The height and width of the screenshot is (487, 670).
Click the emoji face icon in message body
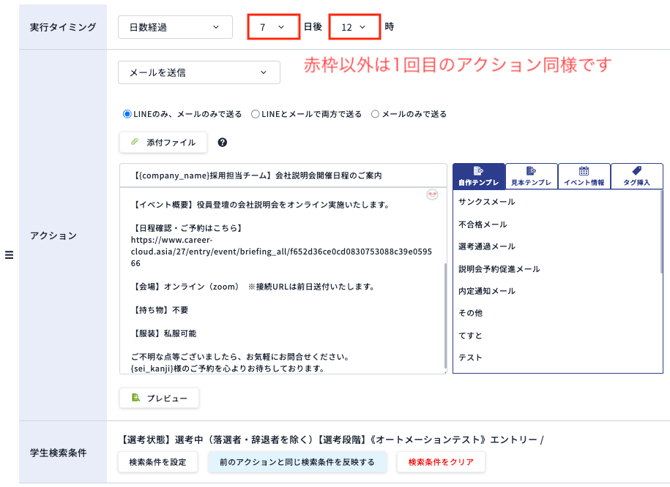432,195
